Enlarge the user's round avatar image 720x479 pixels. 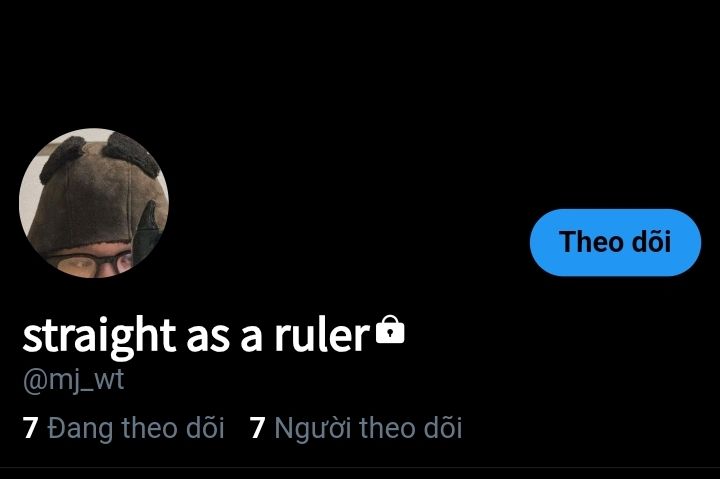click(x=94, y=203)
